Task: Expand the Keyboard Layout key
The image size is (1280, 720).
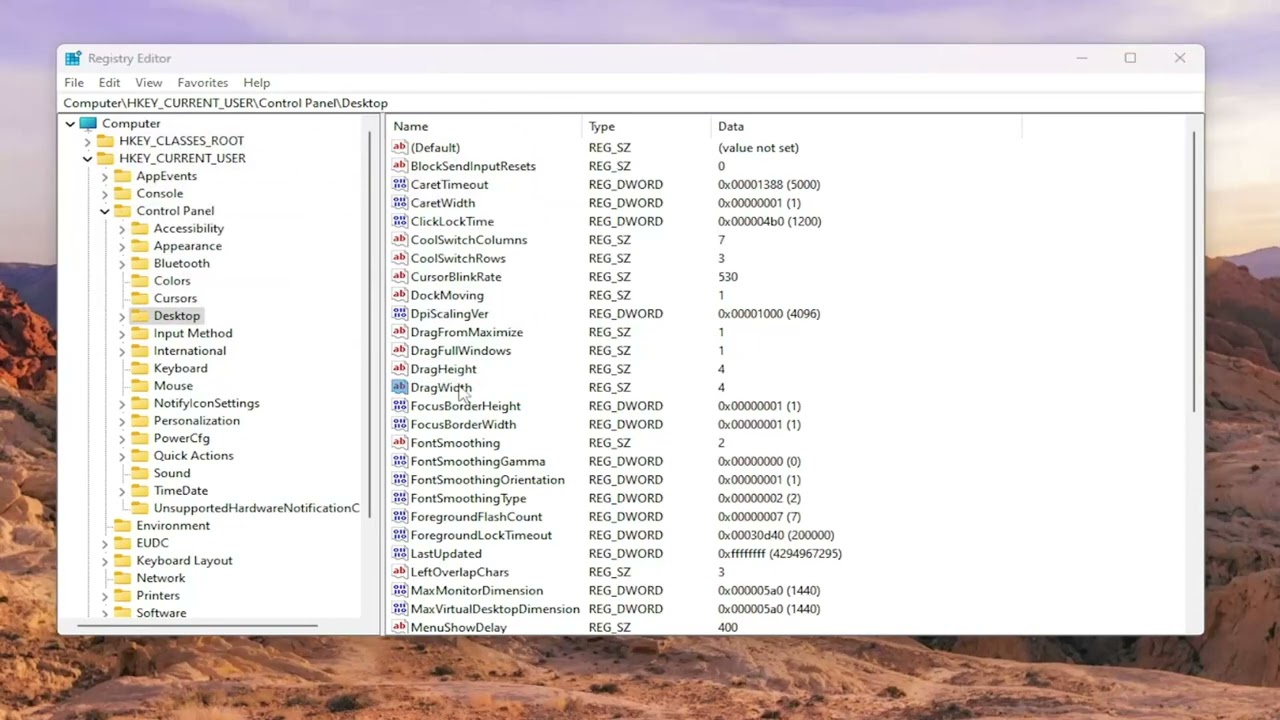Action: coord(104,561)
